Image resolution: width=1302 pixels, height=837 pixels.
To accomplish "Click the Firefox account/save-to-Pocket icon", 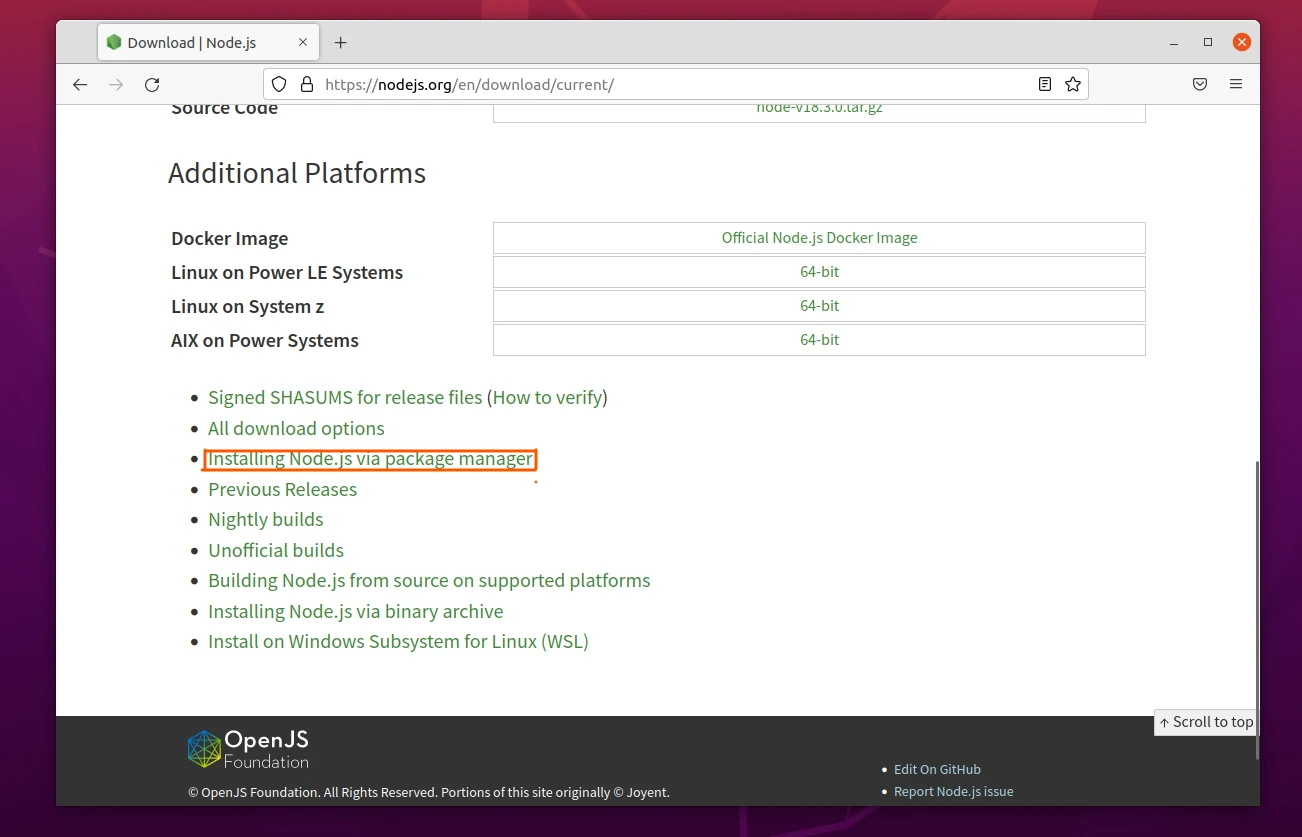I will click(1200, 84).
